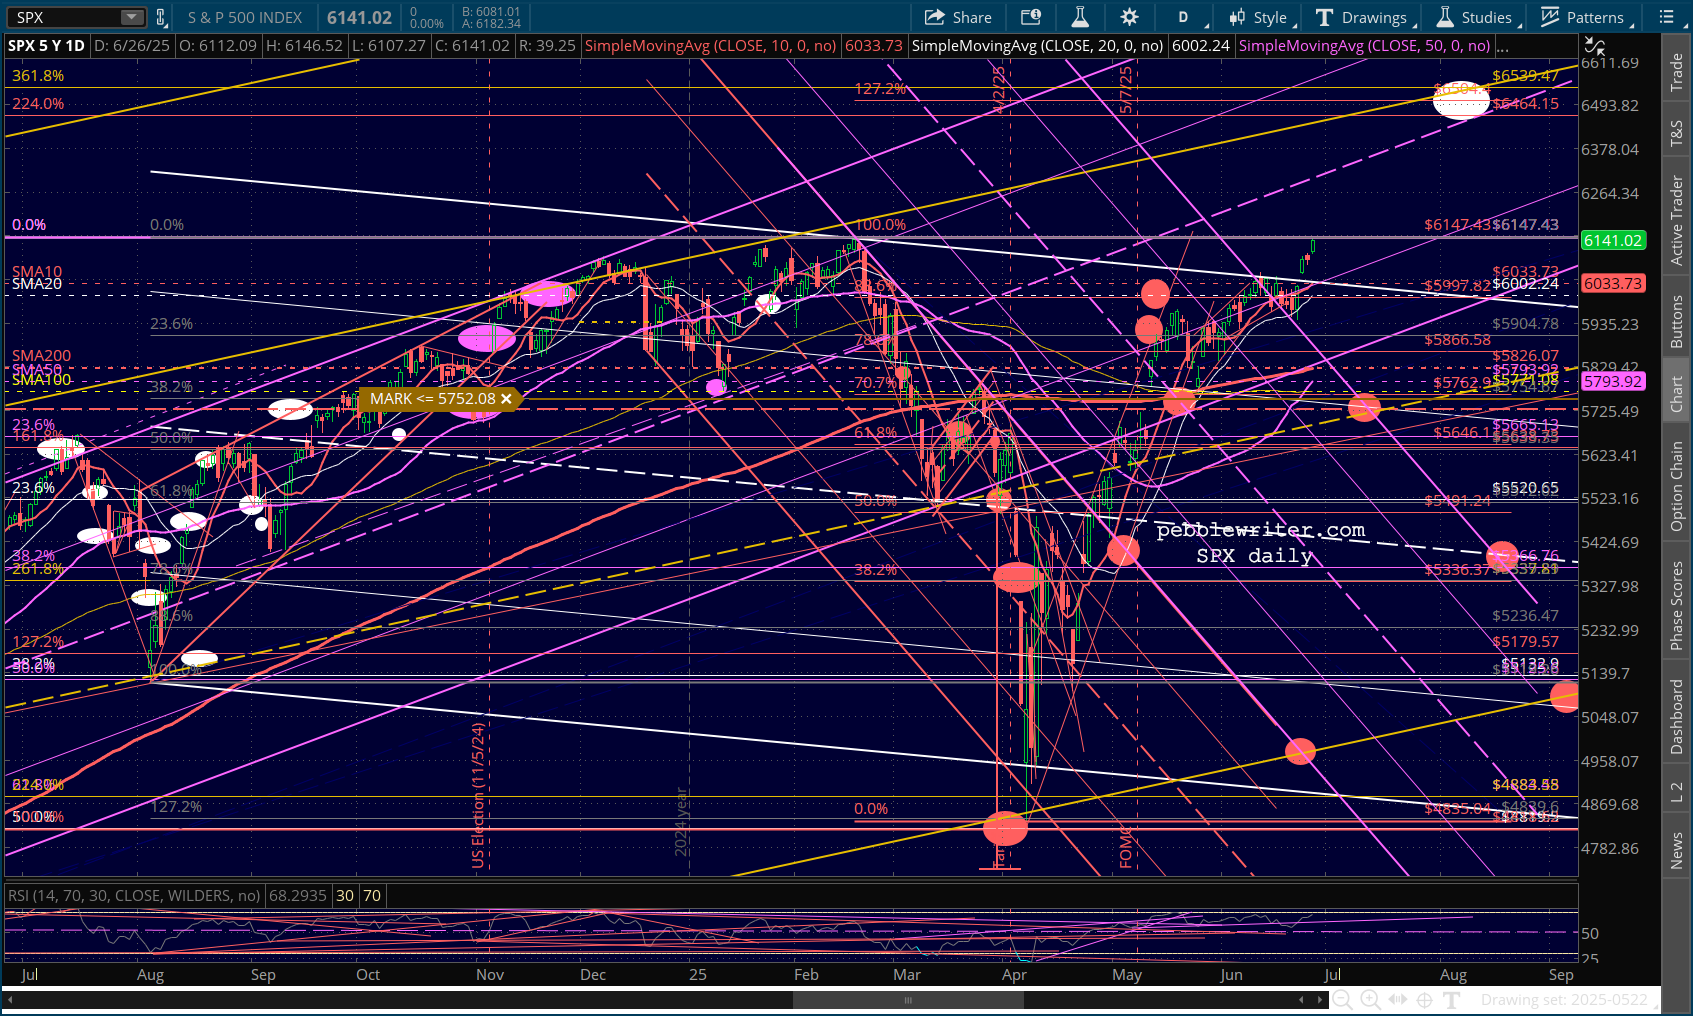Select the crosshair pointer icon
Viewport: 1693px width, 1016px height.
pyautogui.click(x=1425, y=999)
